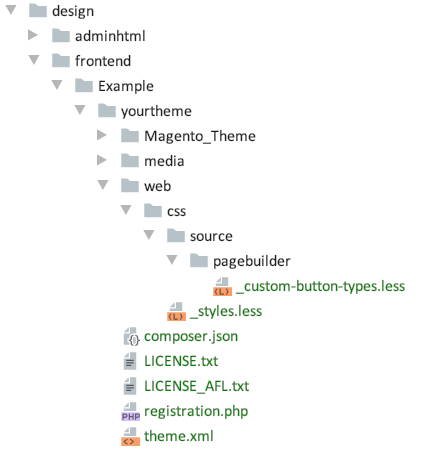Collapse the frontend folder arrow
The width and height of the screenshot is (445, 450).
34,60
